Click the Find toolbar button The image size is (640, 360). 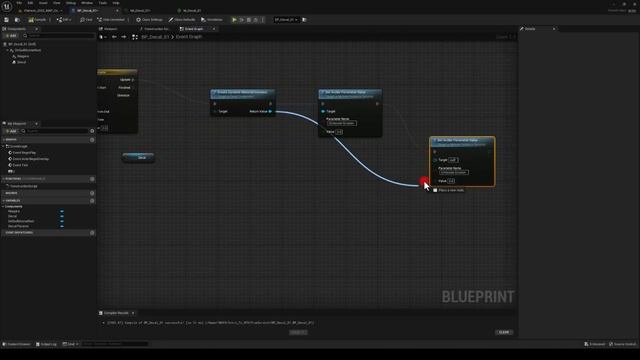pyautogui.click(x=86, y=20)
